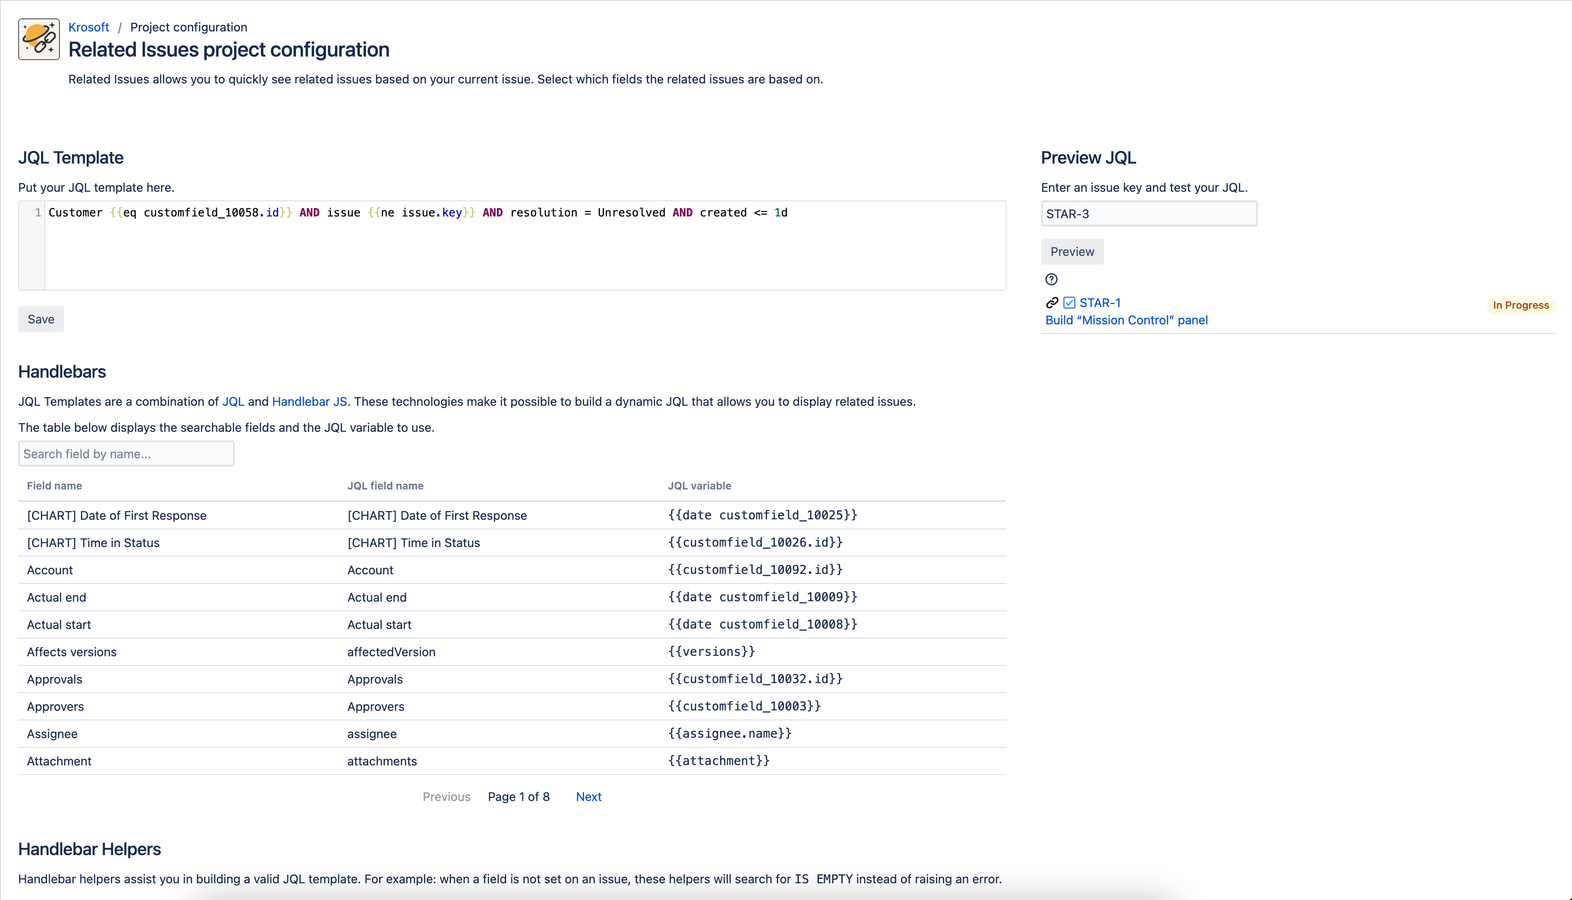
Task: Click the In Progress status badge
Action: click(x=1521, y=305)
